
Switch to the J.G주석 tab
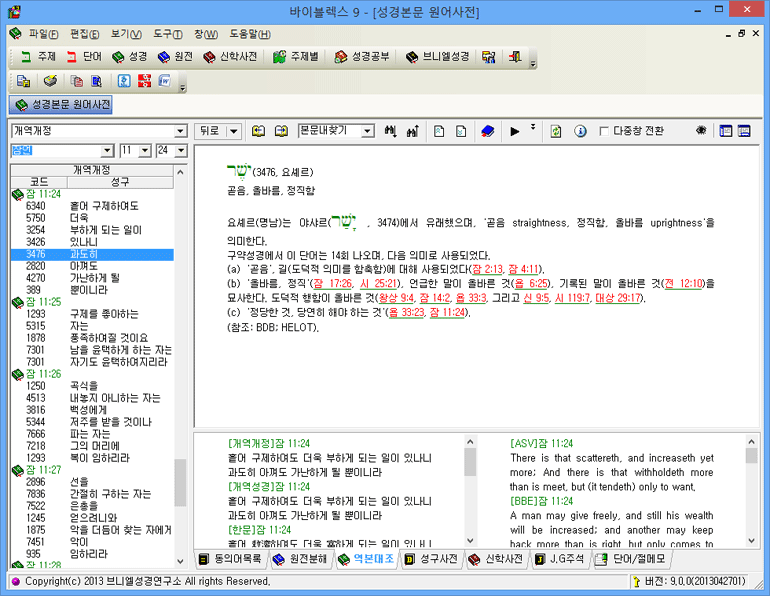[560, 559]
